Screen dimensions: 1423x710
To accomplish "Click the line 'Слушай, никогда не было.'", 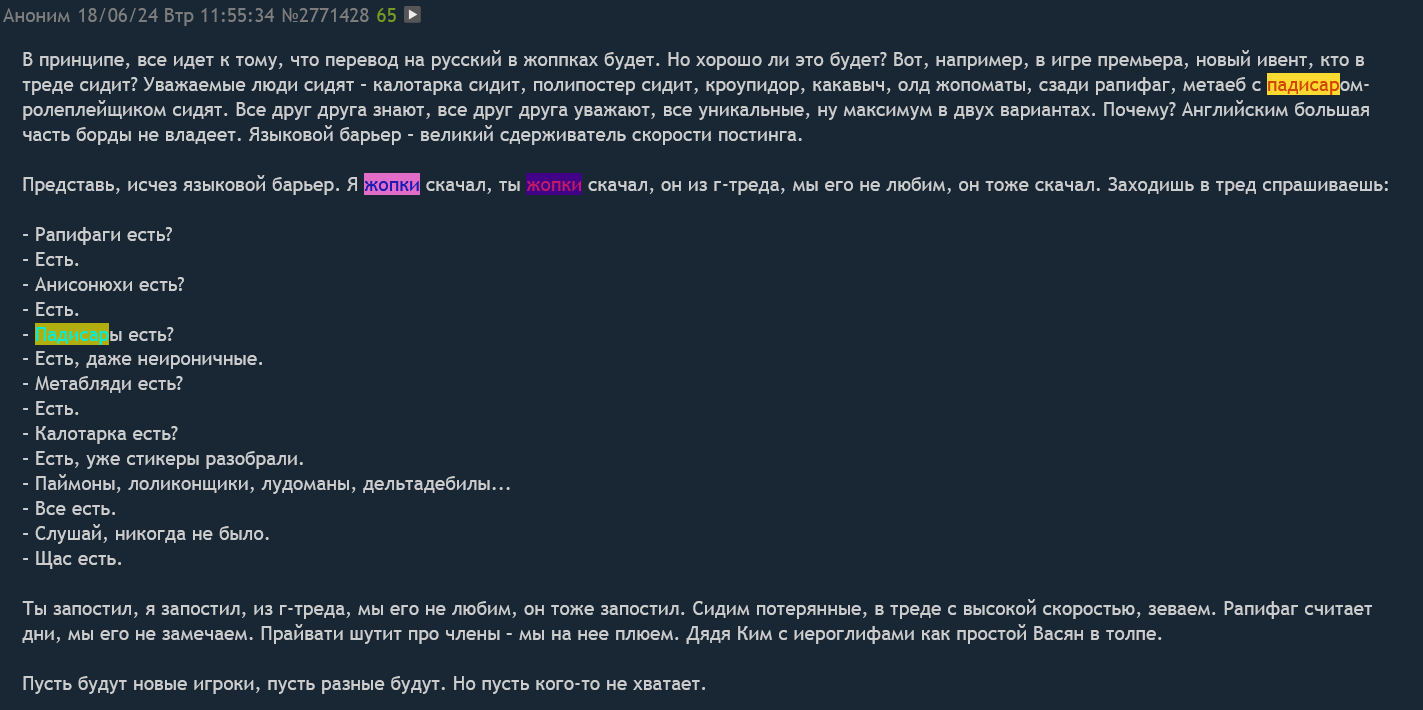I will click(146, 534).
